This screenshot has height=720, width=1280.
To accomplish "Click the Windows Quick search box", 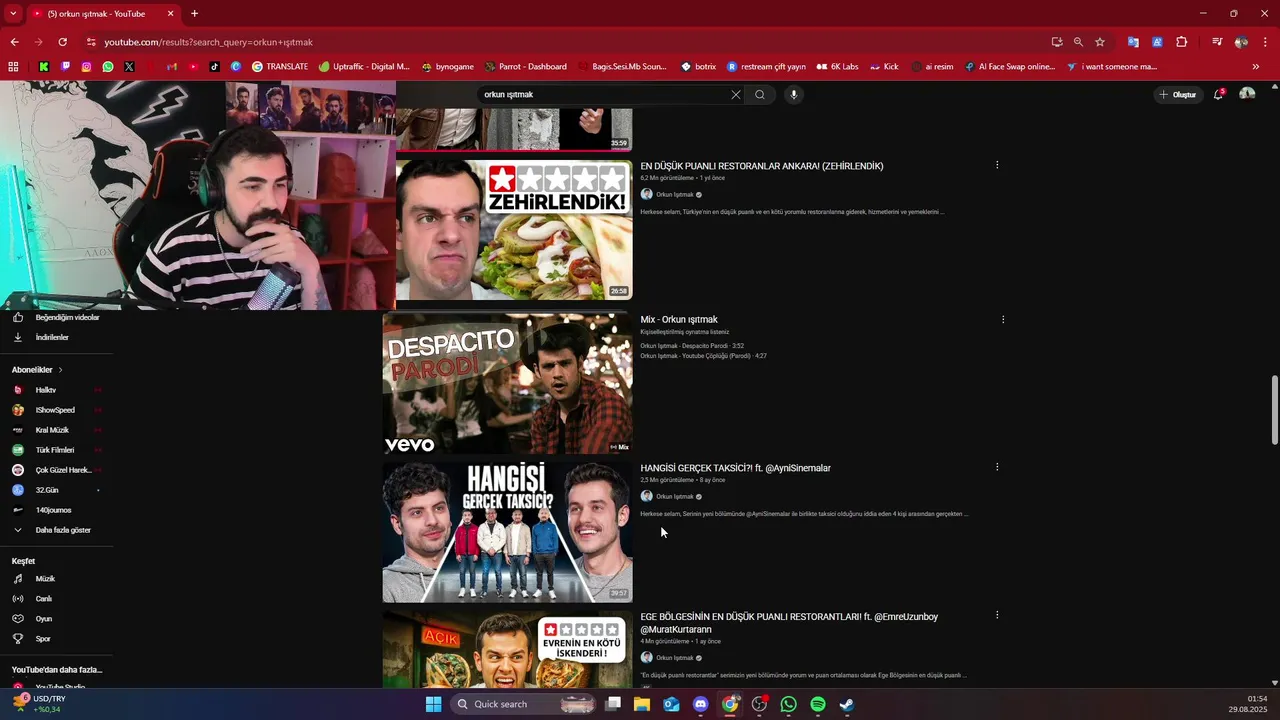I will (x=522, y=704).
